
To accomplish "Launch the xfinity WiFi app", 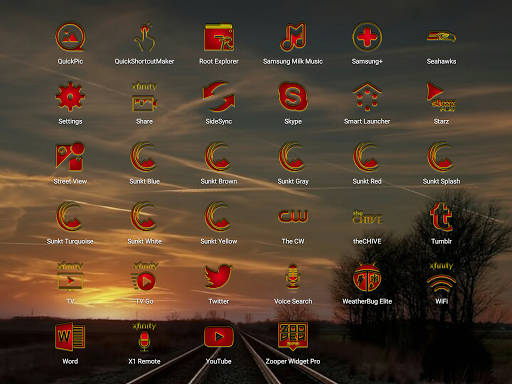I will (x=441, y=277).
